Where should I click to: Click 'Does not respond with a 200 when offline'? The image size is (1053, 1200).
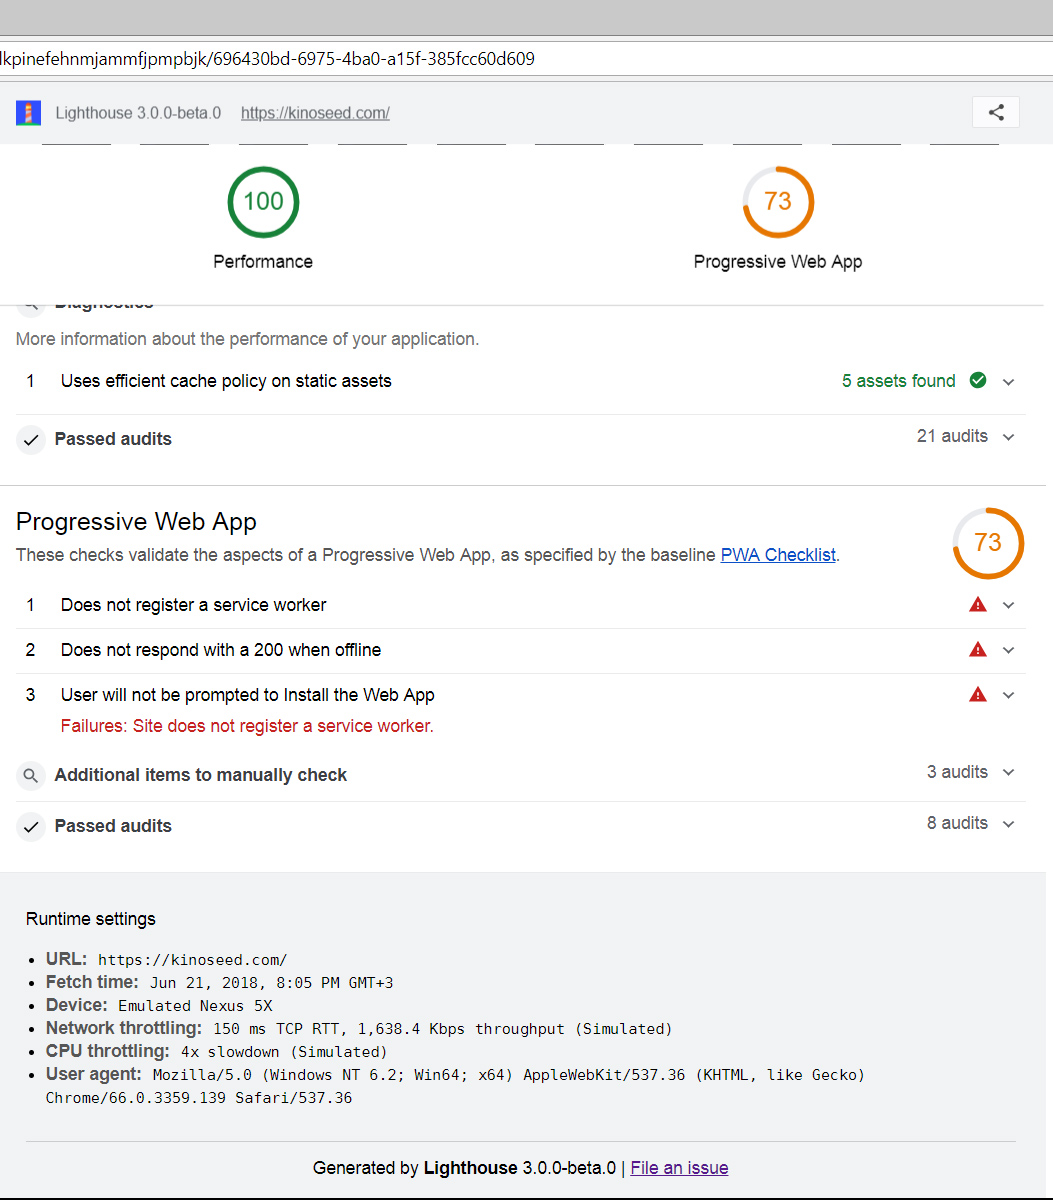pyautogui.click(x=221, y=650)
